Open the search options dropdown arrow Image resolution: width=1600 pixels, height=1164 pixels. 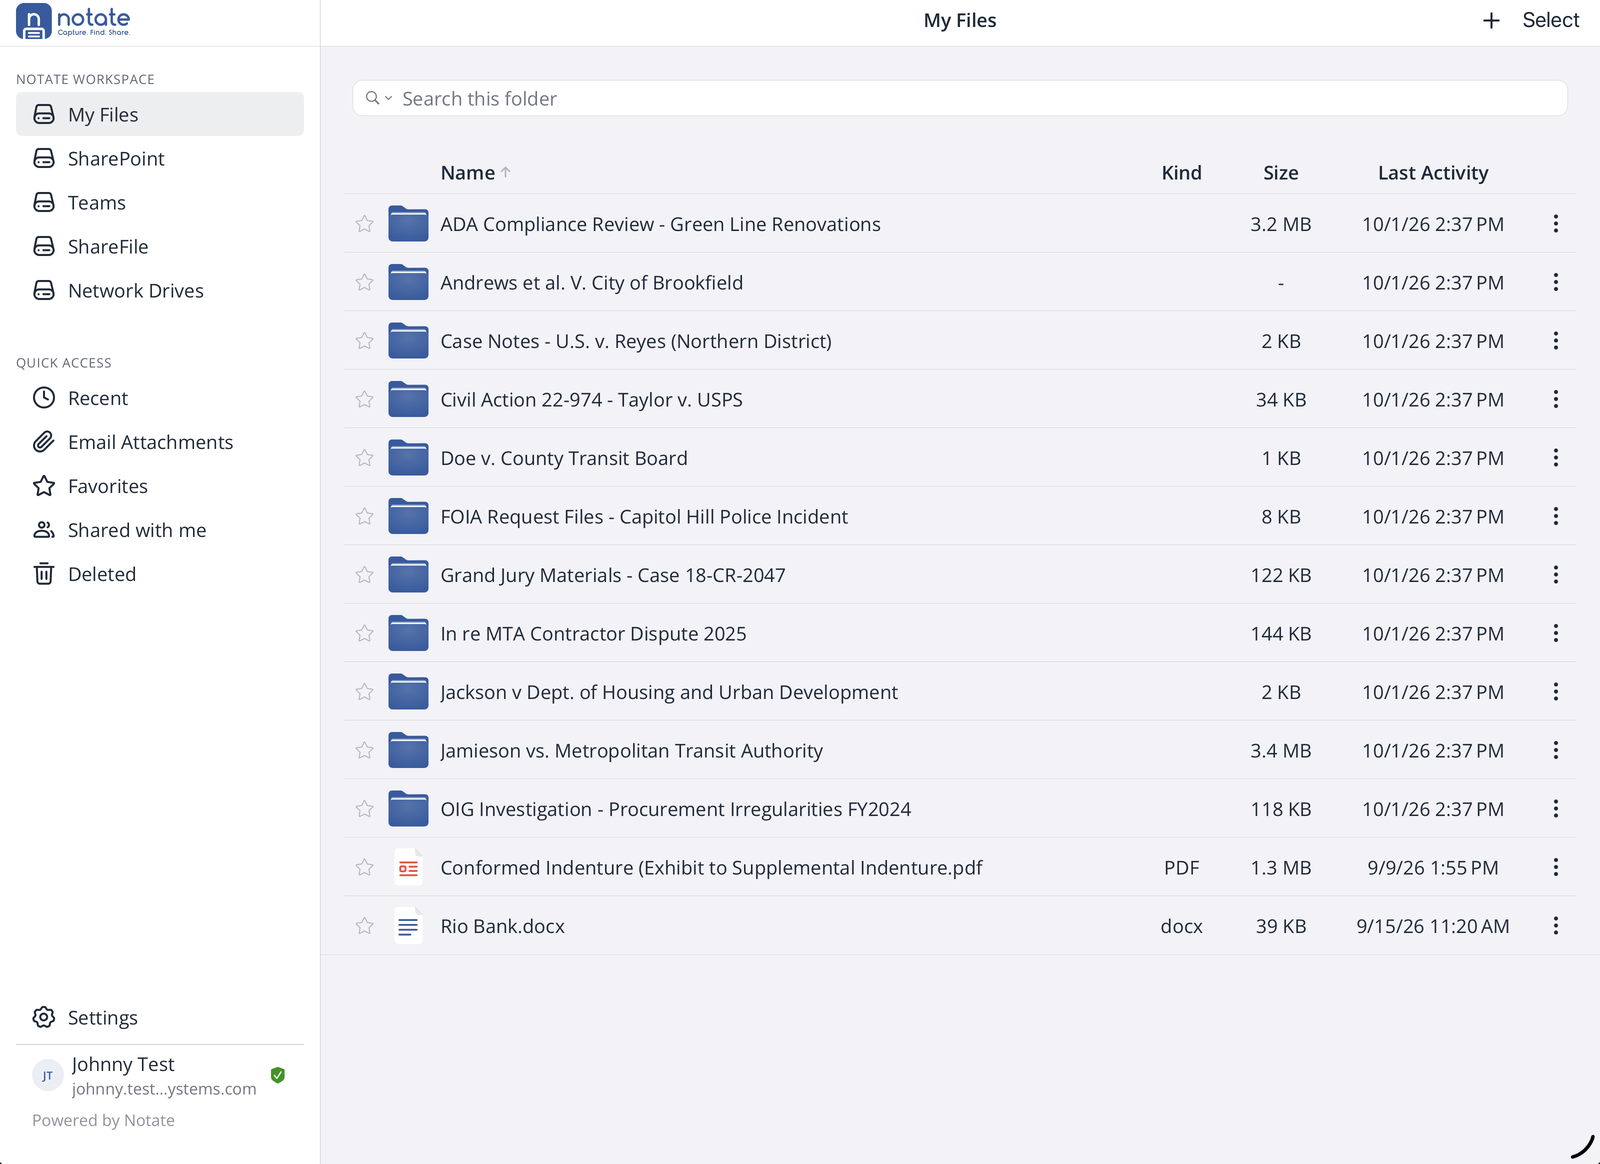click(389, 98)
